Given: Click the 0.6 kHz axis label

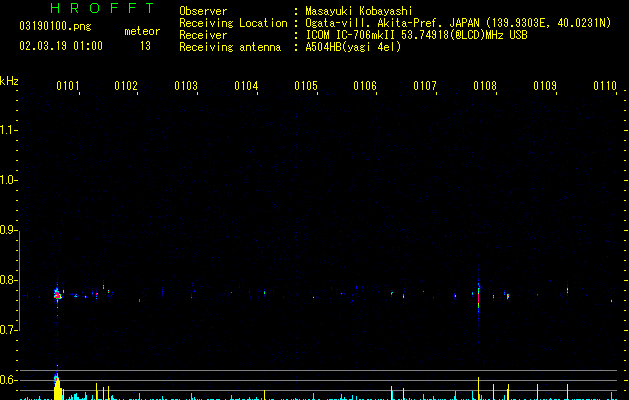Looking at the screenshot, I should click(x=8, y=380).
